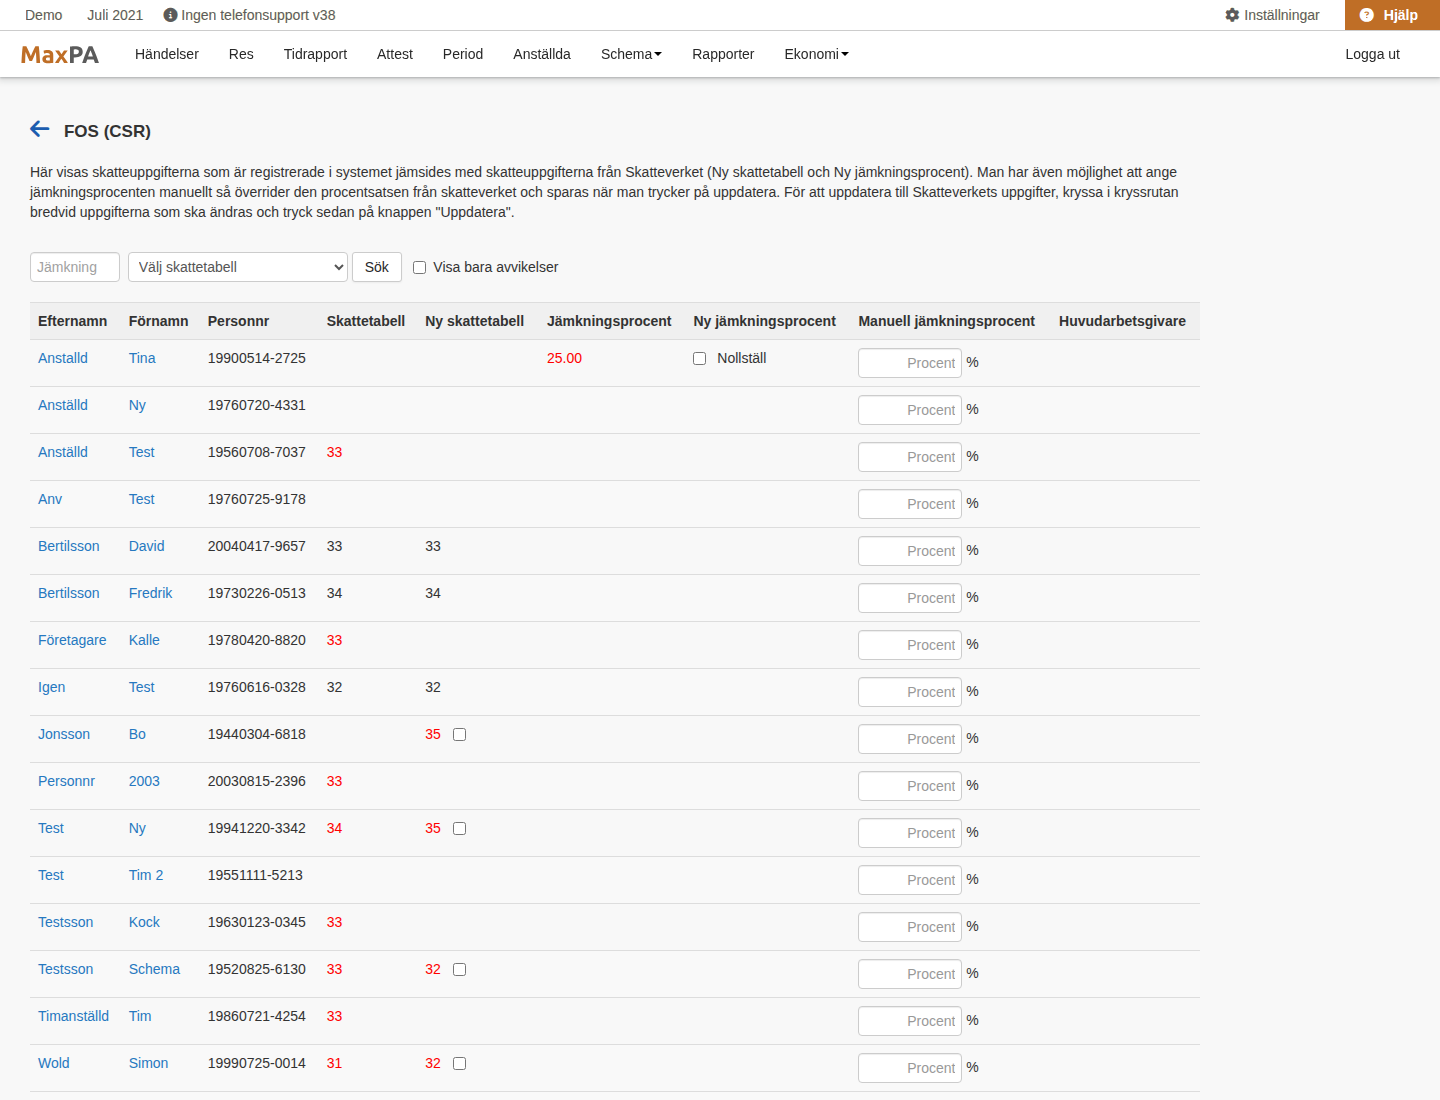Open the Företagare employee link
Image resolution: width=1440 pixels, height=1100 pixels.
(72, 640)
